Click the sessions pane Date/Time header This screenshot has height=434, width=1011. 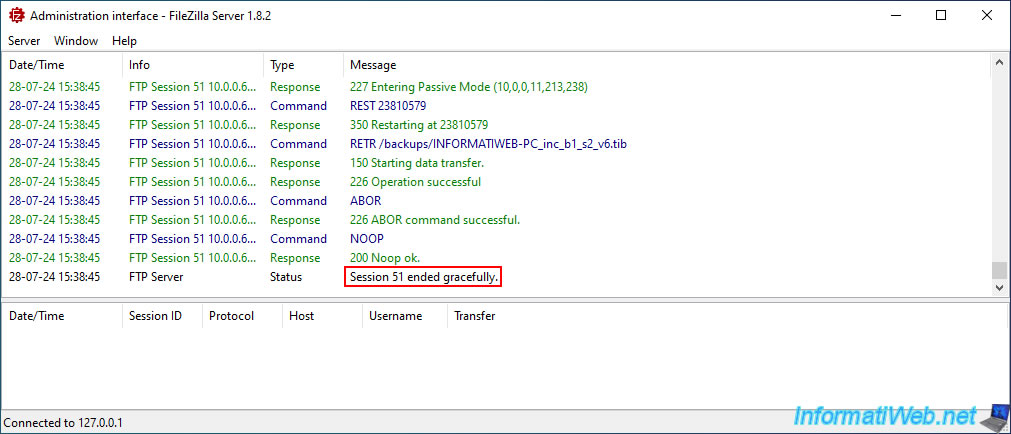click(62, 316)
